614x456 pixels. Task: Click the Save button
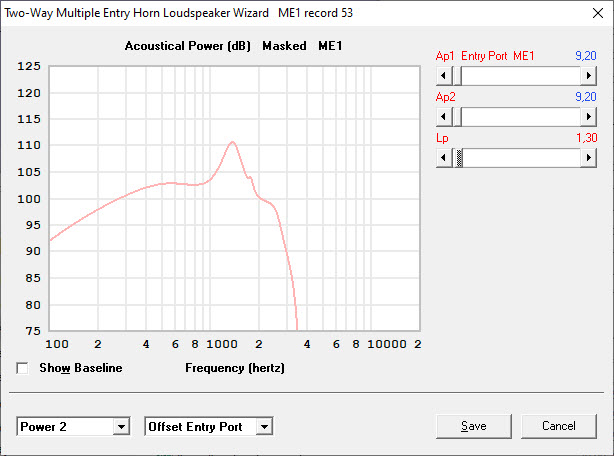(473, 426)
